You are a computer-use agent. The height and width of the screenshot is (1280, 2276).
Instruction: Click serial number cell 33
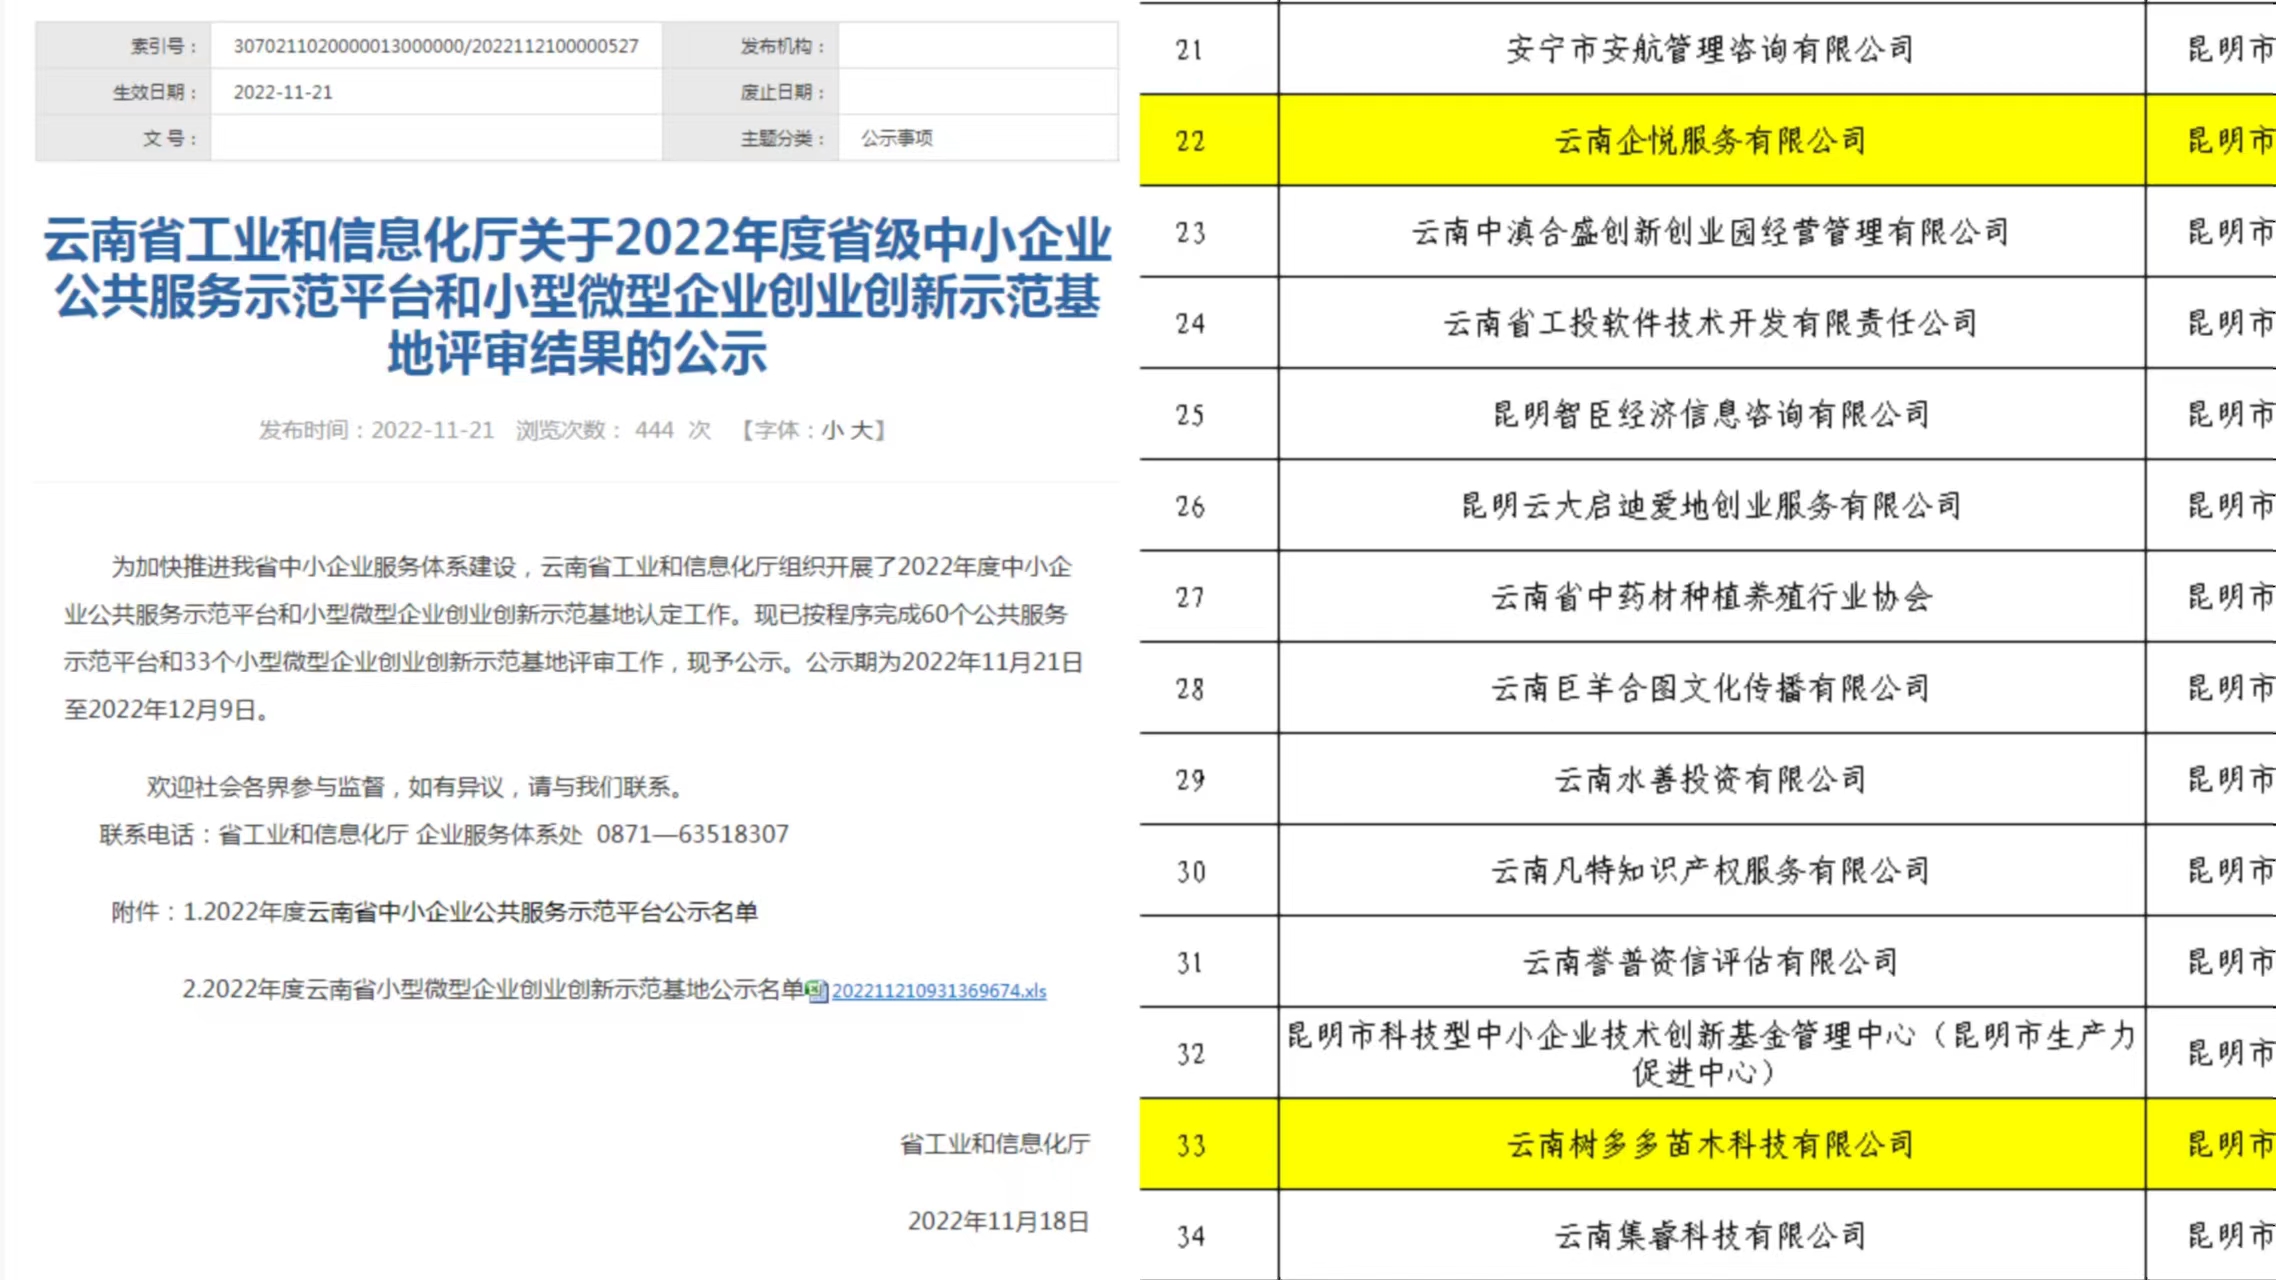[1208, 1144]
